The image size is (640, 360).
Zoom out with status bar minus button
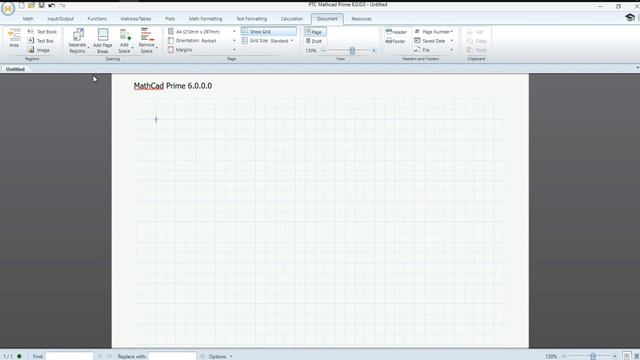(564, 356)
